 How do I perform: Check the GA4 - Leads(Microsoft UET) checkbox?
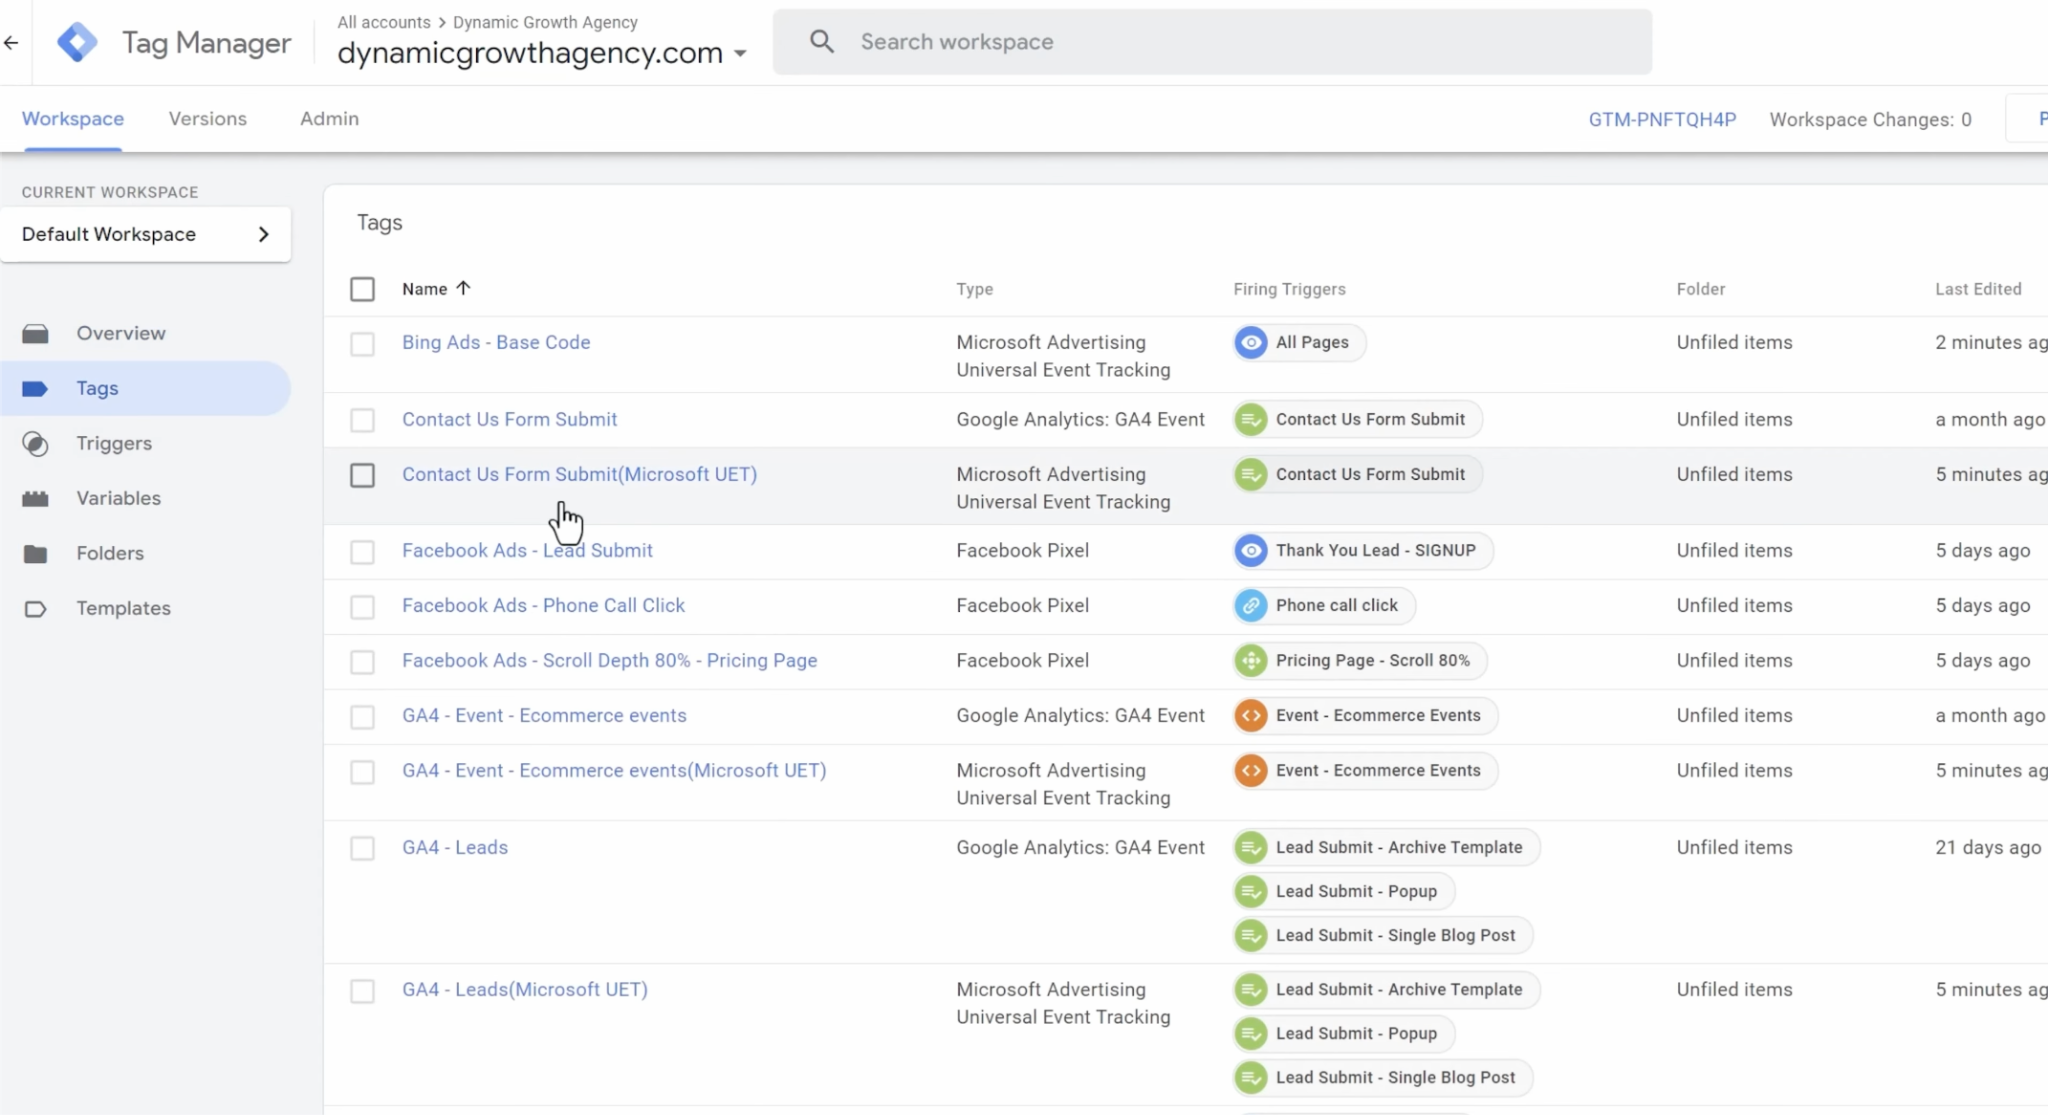click(362, 990)
